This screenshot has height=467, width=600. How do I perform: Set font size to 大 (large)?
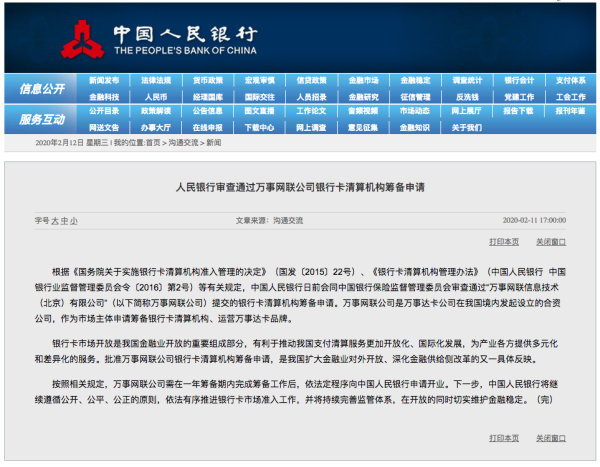coord(55,221)
